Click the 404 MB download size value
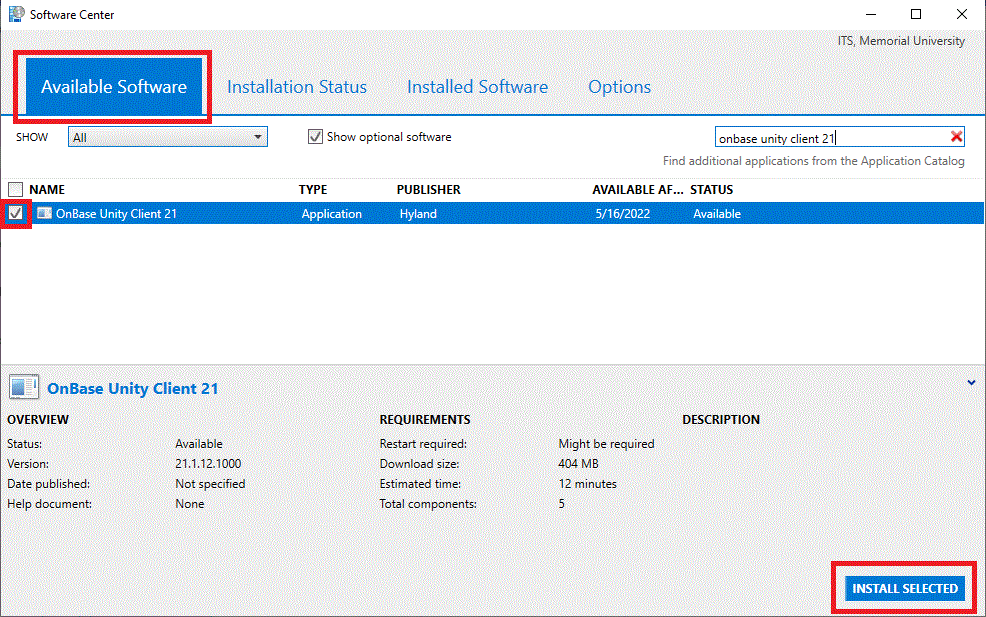Viewport: 986px width, 617px height. (x=579, y=464)
